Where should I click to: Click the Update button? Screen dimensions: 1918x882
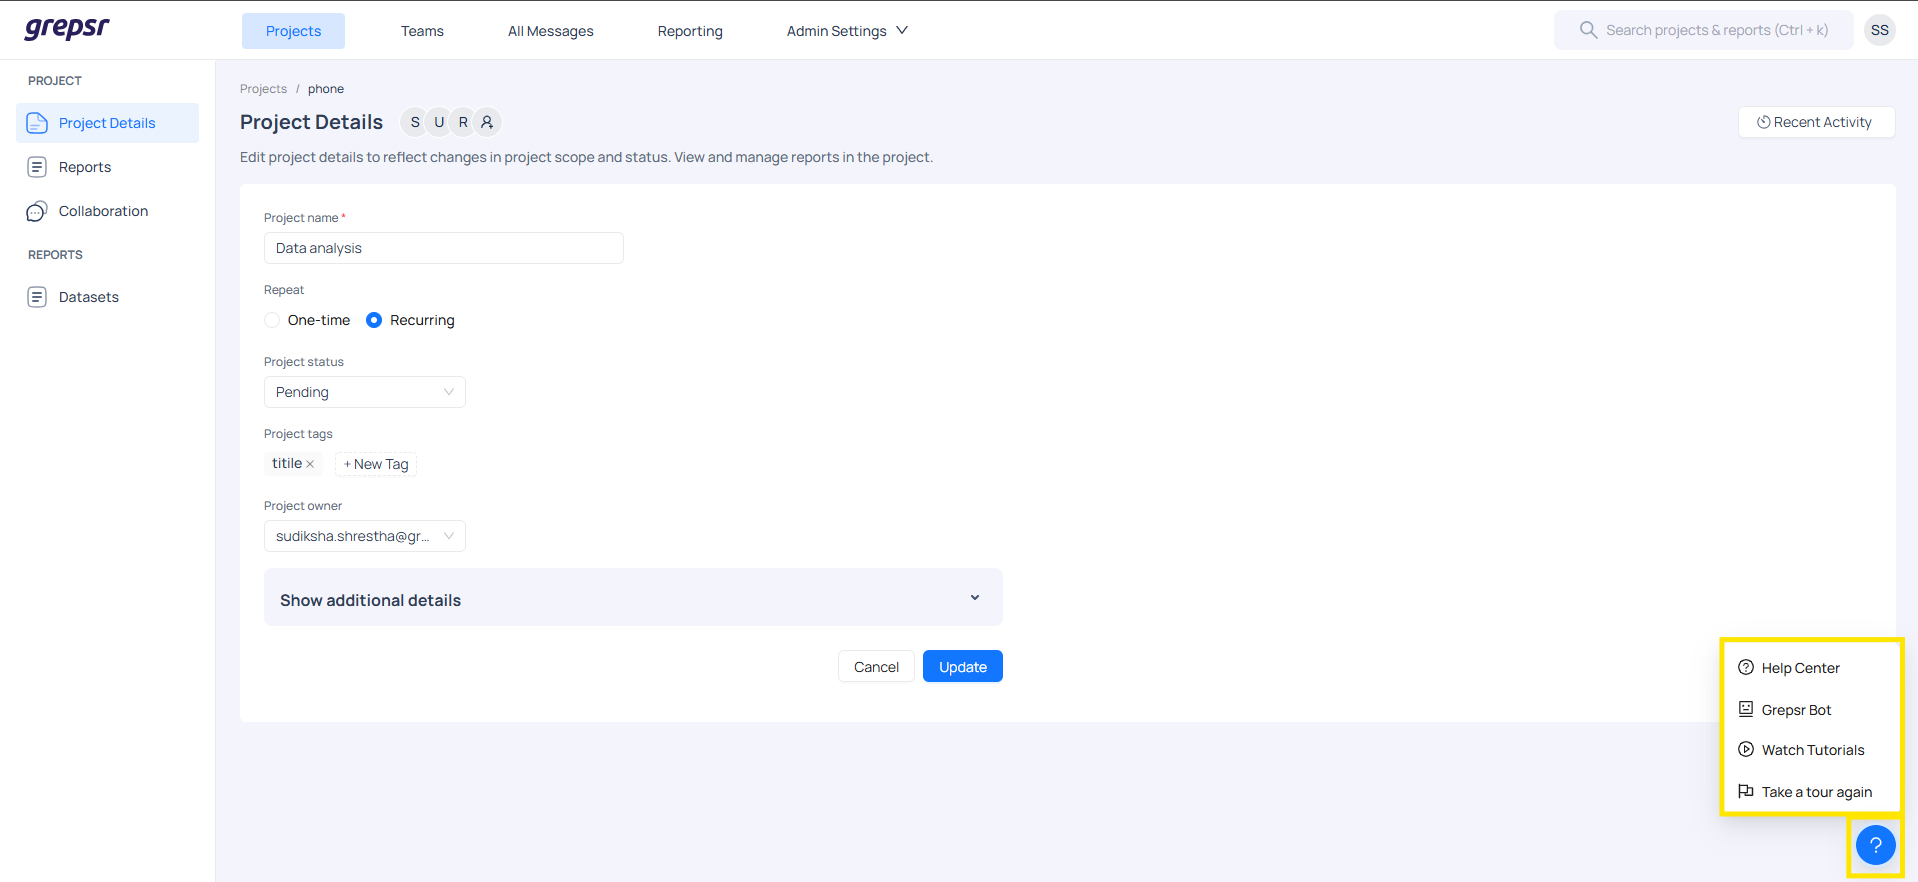pyautogui.click(x=962, y=667)
